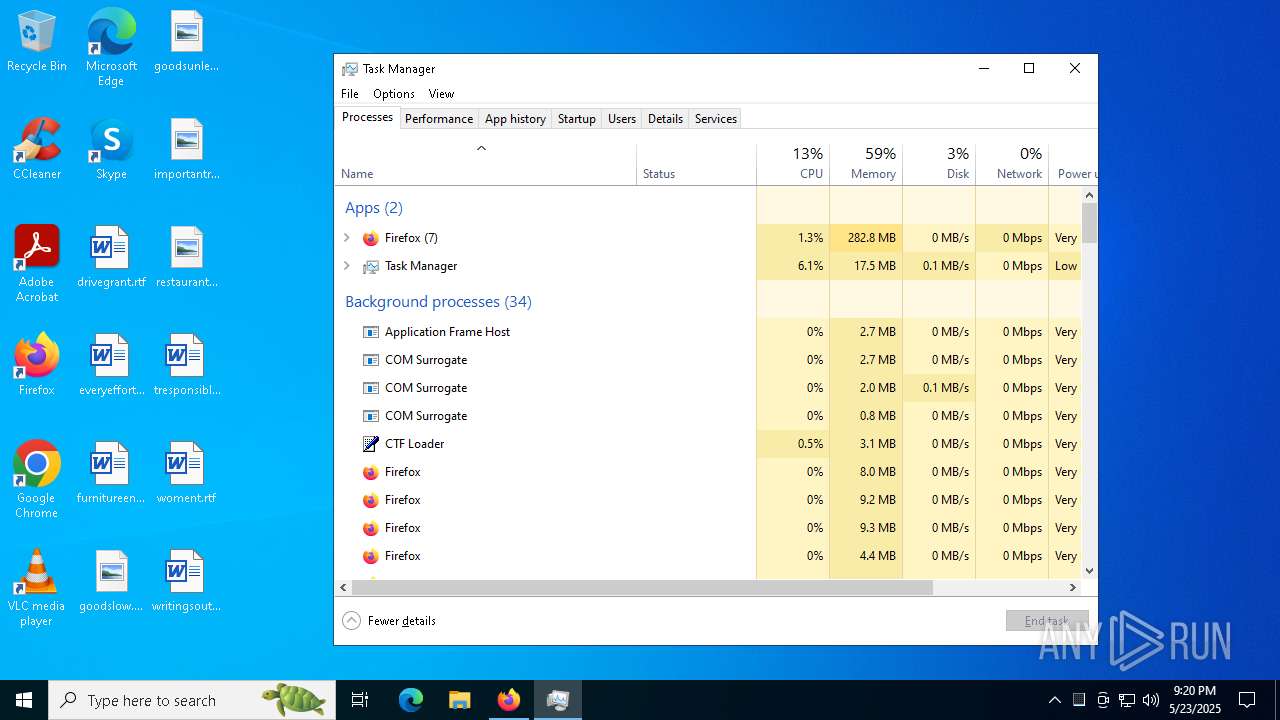Launch Firefox from the desktop shortcut
The width and height of the screenshot is (1280, 720).
[37, 365]
